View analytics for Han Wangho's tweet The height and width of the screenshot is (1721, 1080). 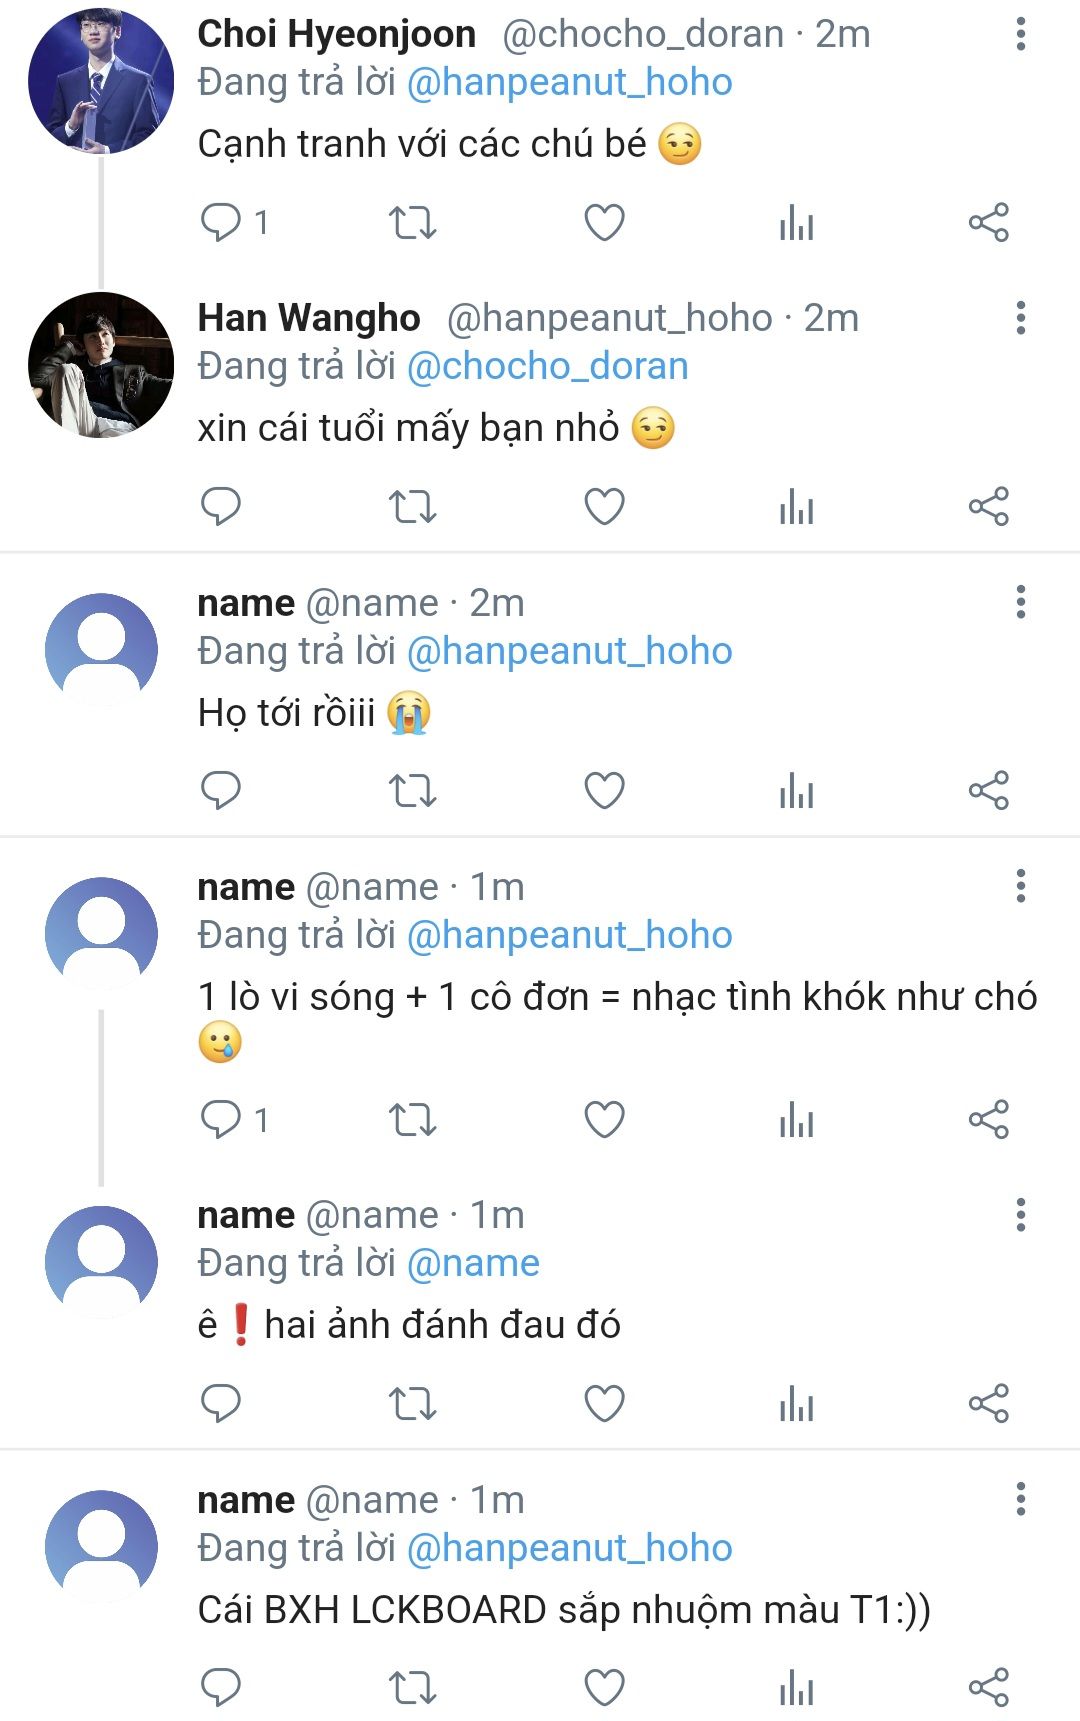(796, 506)
